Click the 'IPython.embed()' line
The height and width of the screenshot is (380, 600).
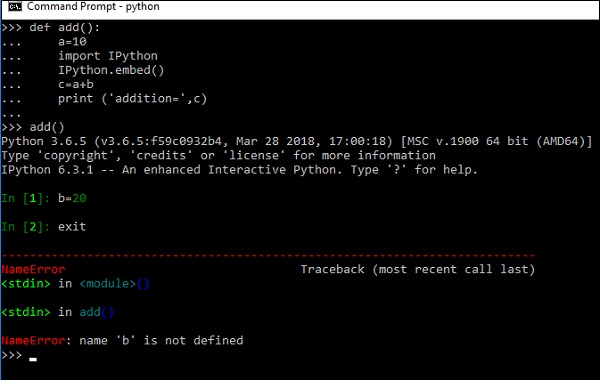[x=111, y=70]
